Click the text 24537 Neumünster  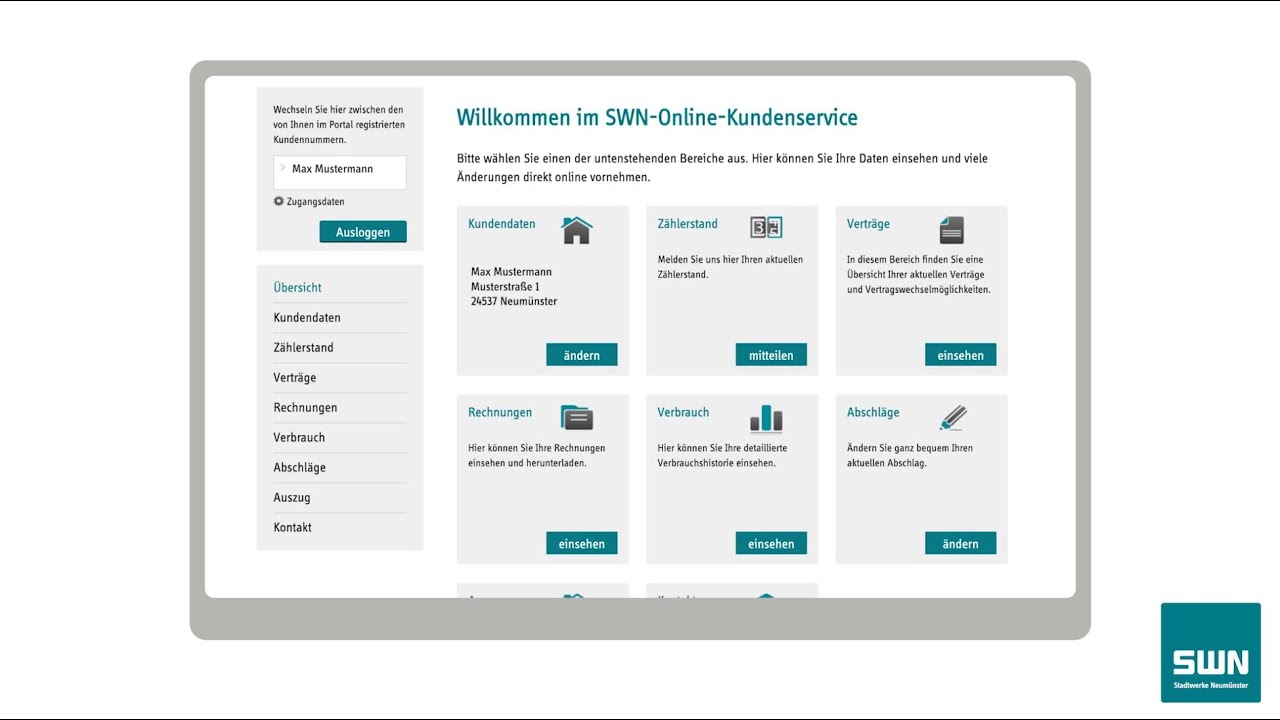pyautogui.click(x=514, y=302)
